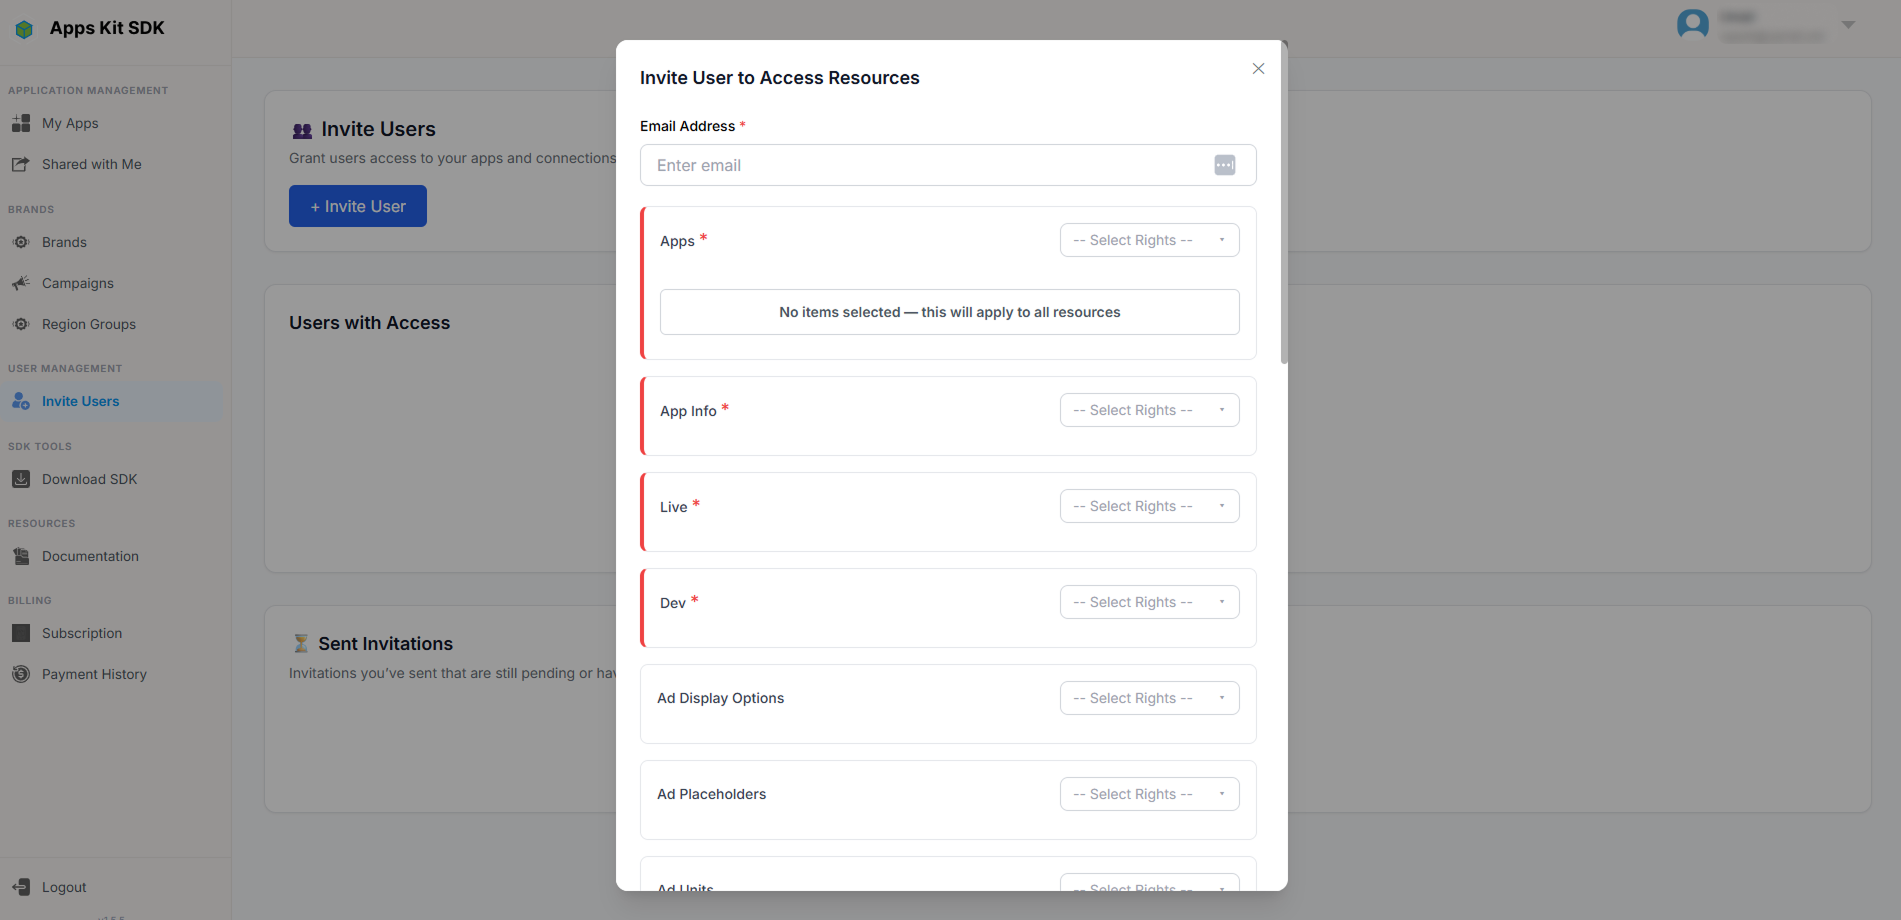The width and height of the screenshot is (1901, 920).
Task: Click the No items selected box
Action: click(950, 312)
